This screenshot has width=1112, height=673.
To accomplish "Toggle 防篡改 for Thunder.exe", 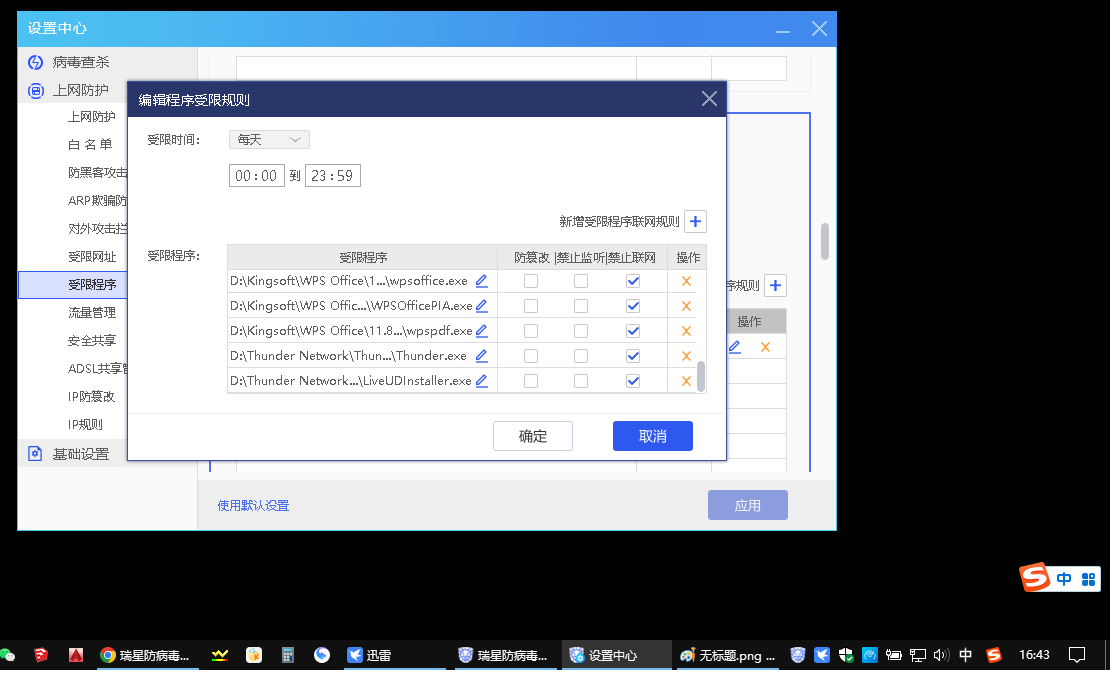I will pos(530,356).
